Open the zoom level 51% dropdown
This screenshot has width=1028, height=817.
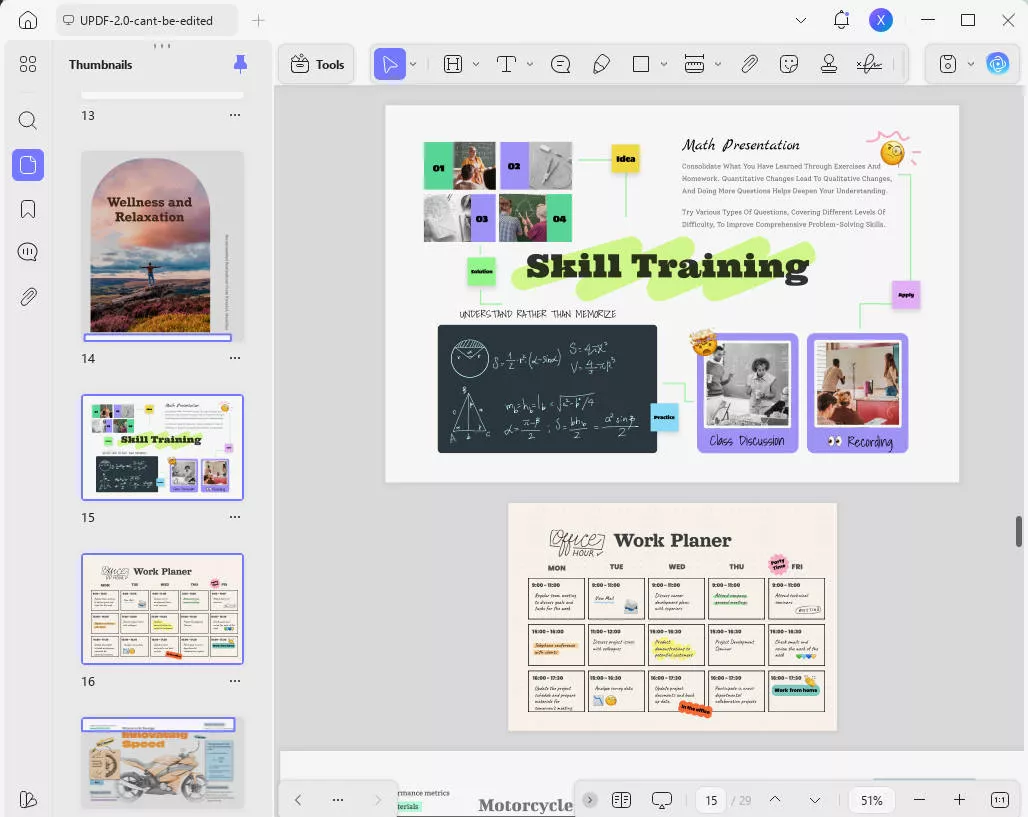(871, 800)
